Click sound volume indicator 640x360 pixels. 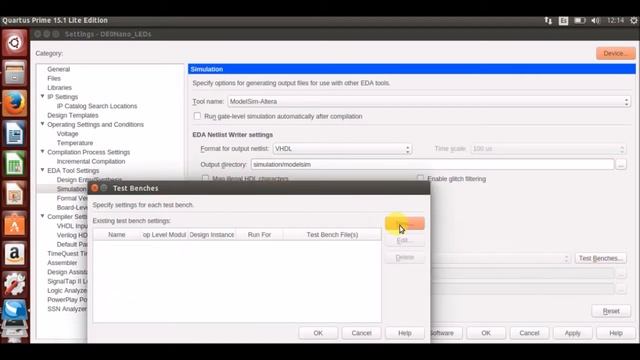596,20
